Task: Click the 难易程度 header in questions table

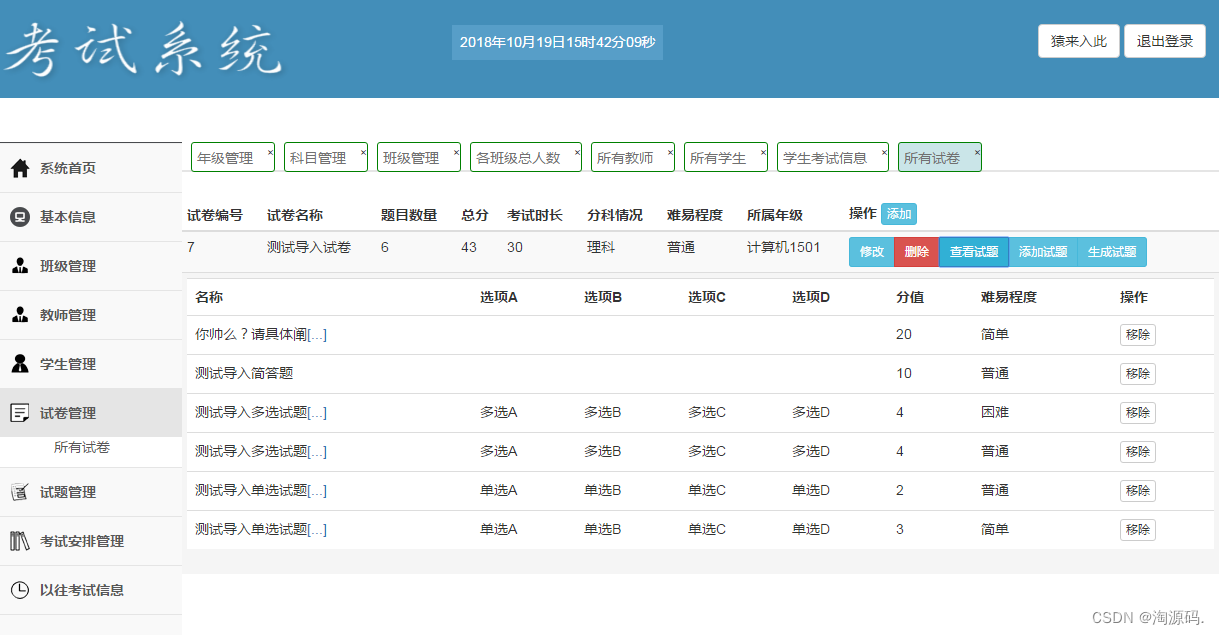Action: (x=1009, y=297)
